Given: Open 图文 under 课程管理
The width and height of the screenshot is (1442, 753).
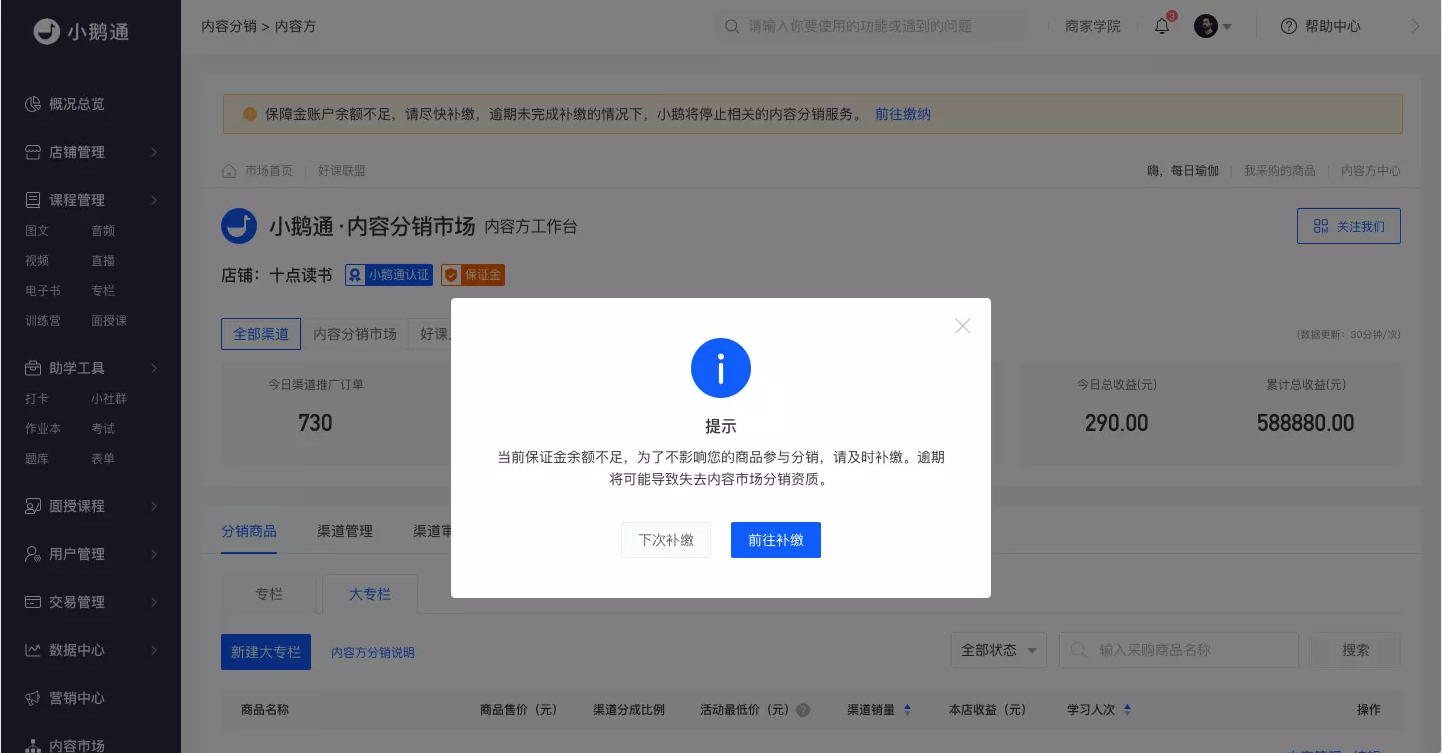Looking at the screenshot, I should pyautogui.click(x=37, y=231).
